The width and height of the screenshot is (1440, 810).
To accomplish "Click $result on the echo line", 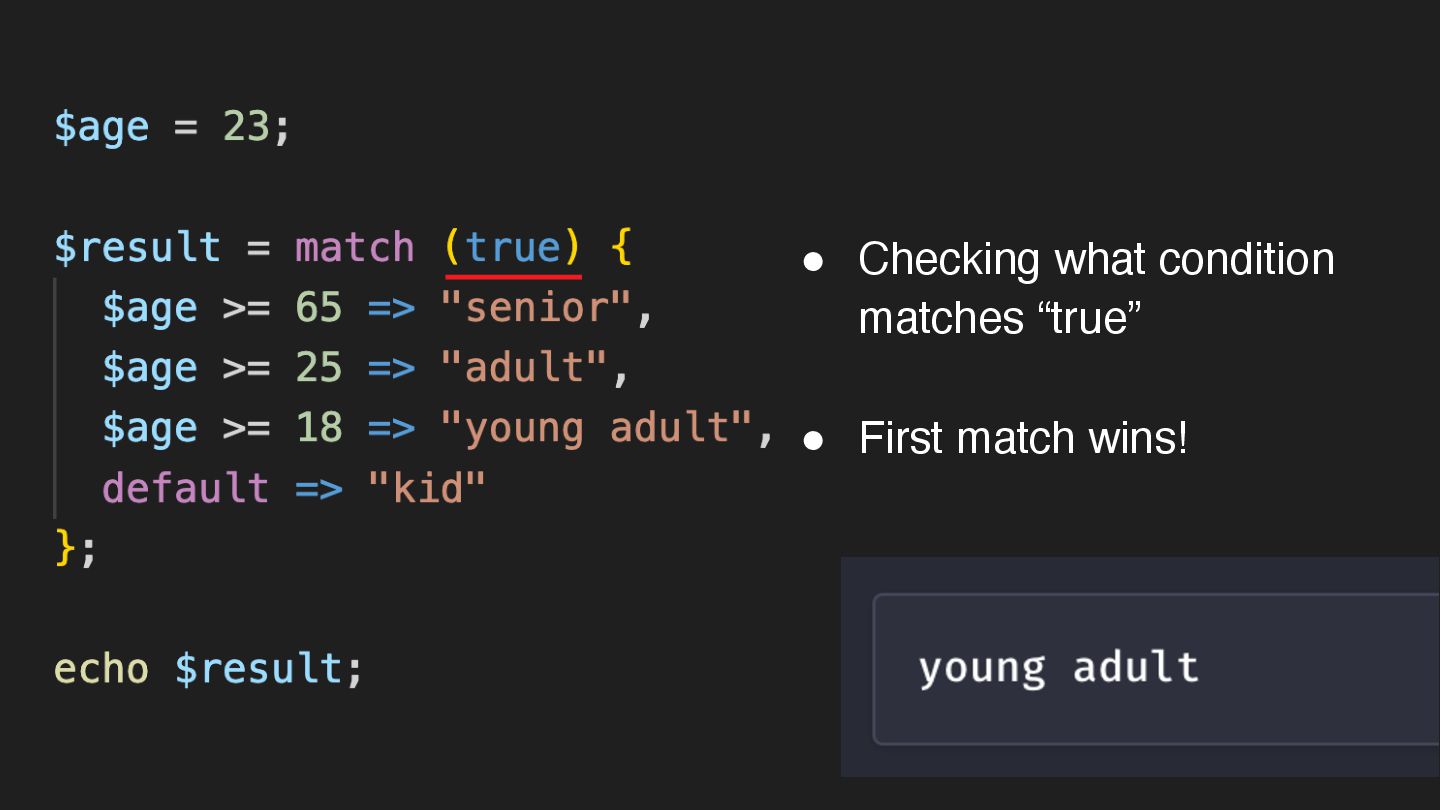I will point(258,668).
